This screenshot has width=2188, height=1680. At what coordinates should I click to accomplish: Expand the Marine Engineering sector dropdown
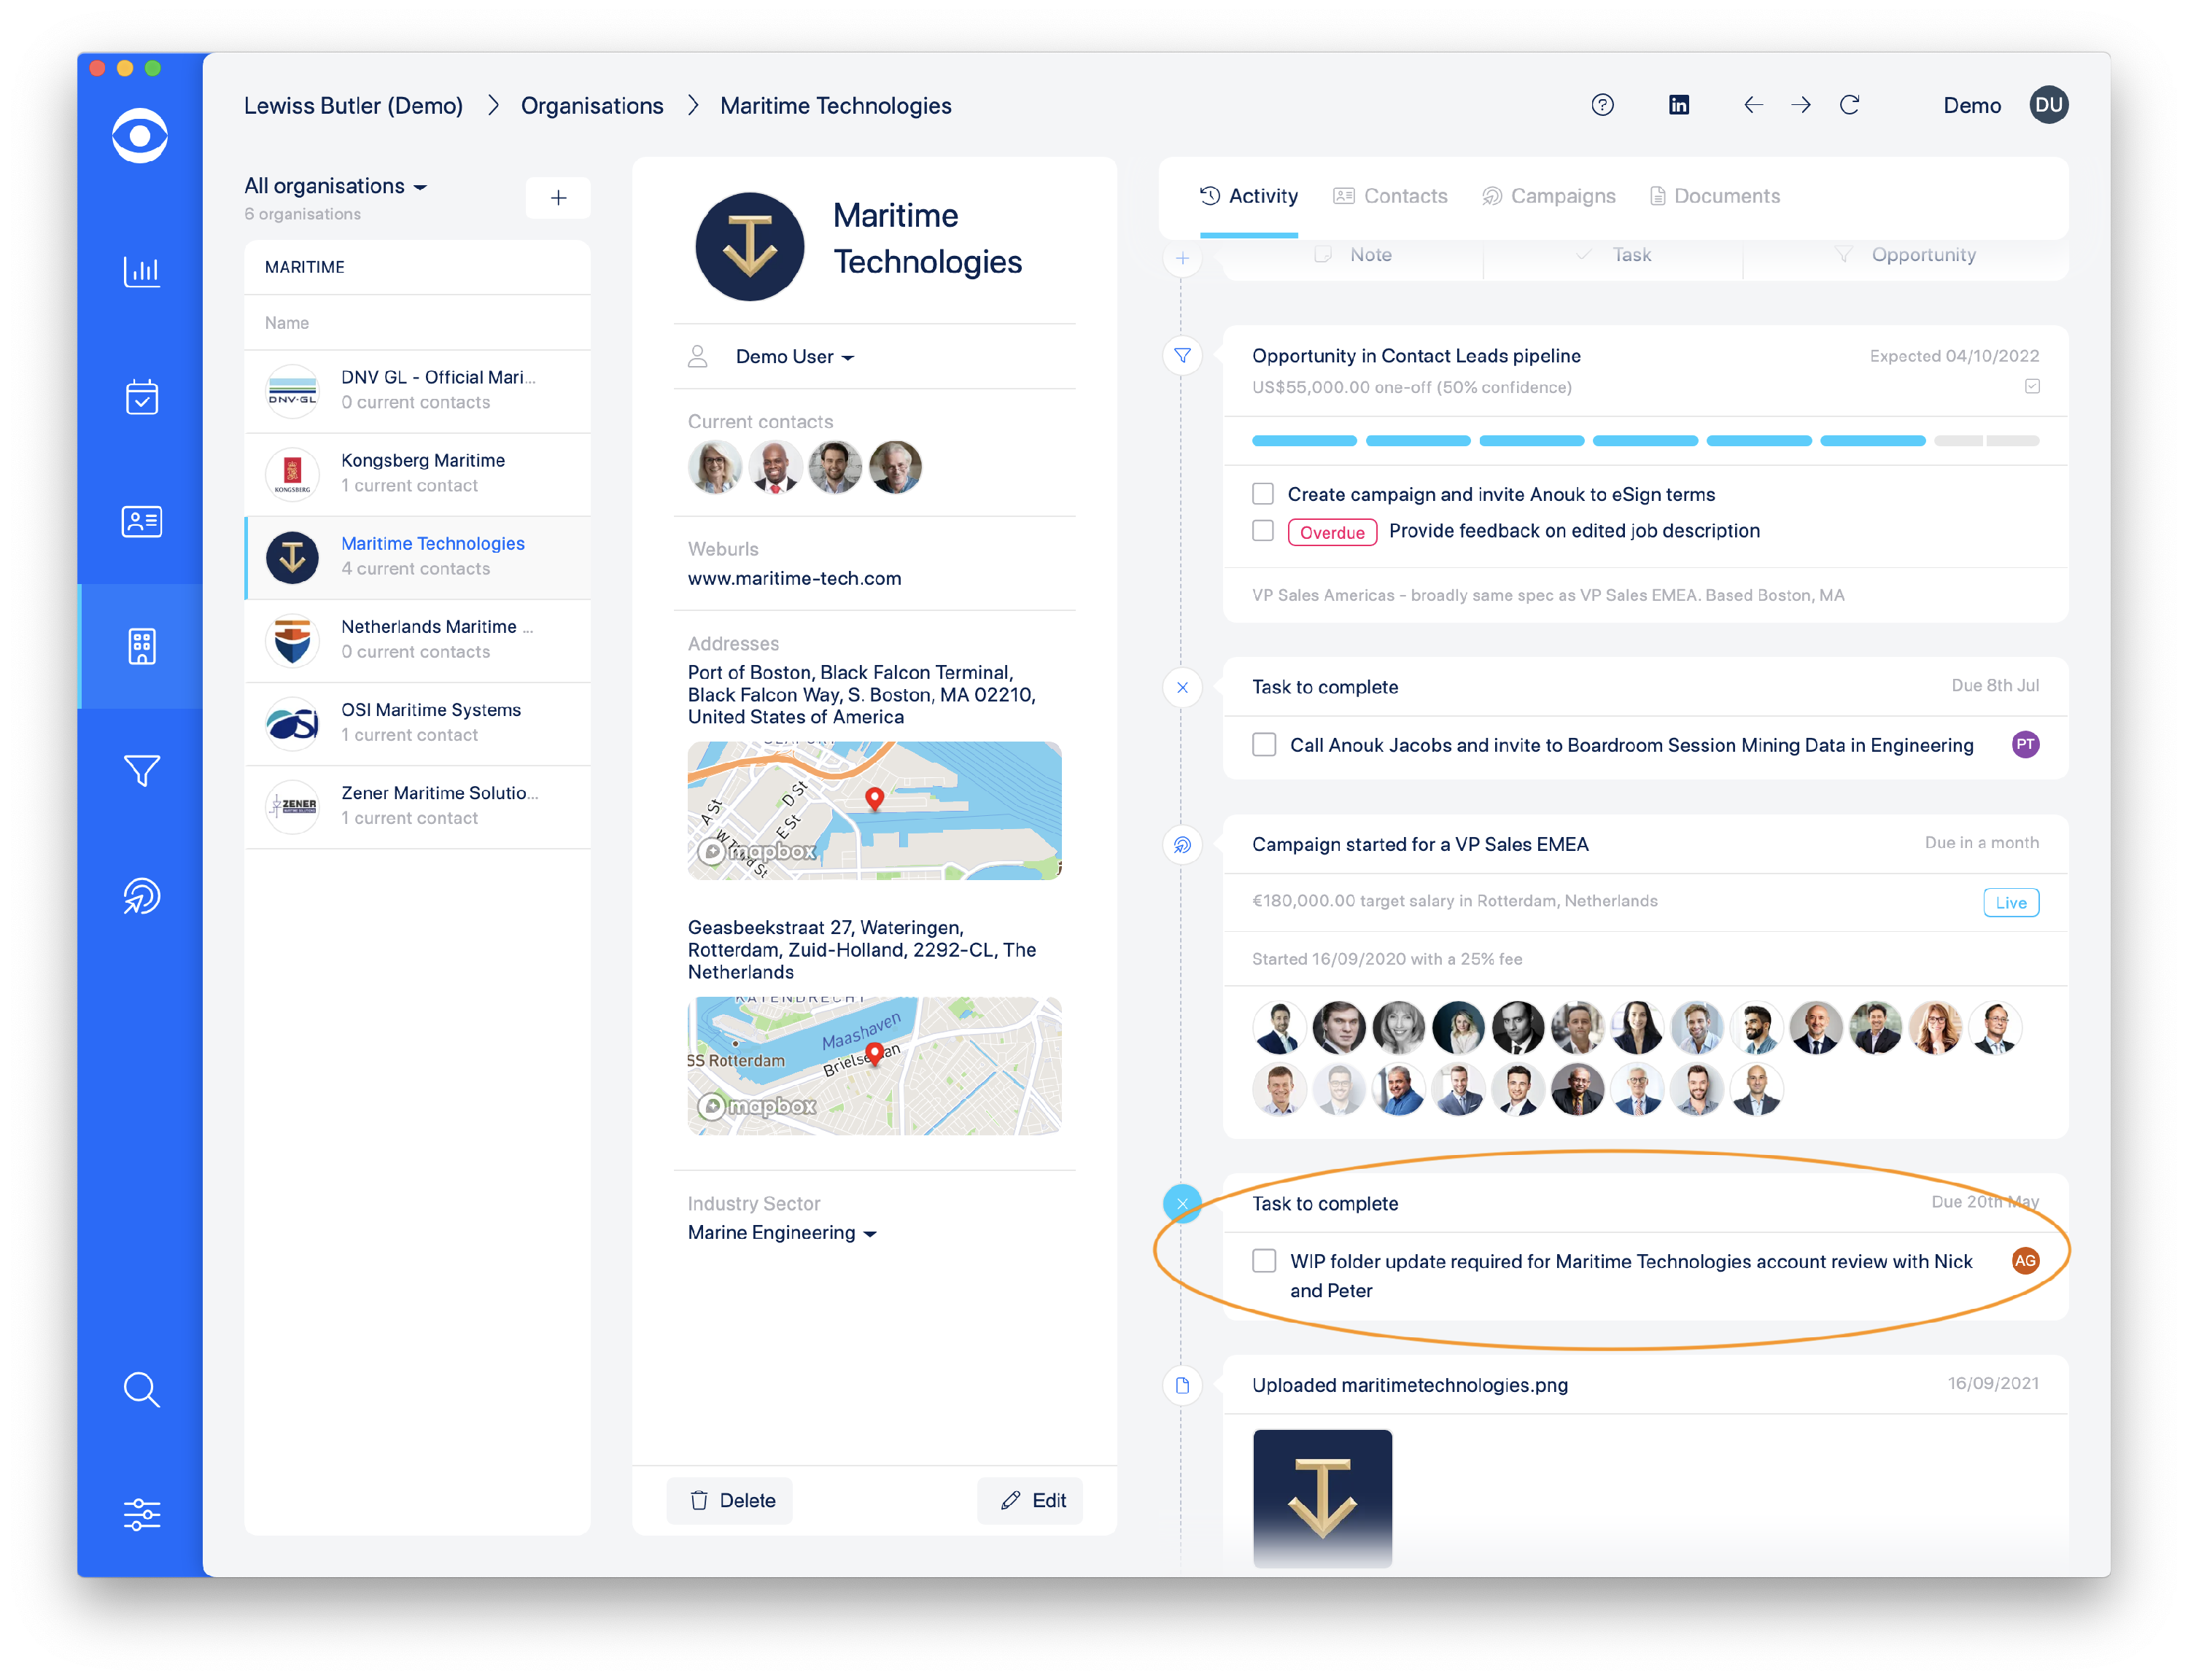[782, 1233]
